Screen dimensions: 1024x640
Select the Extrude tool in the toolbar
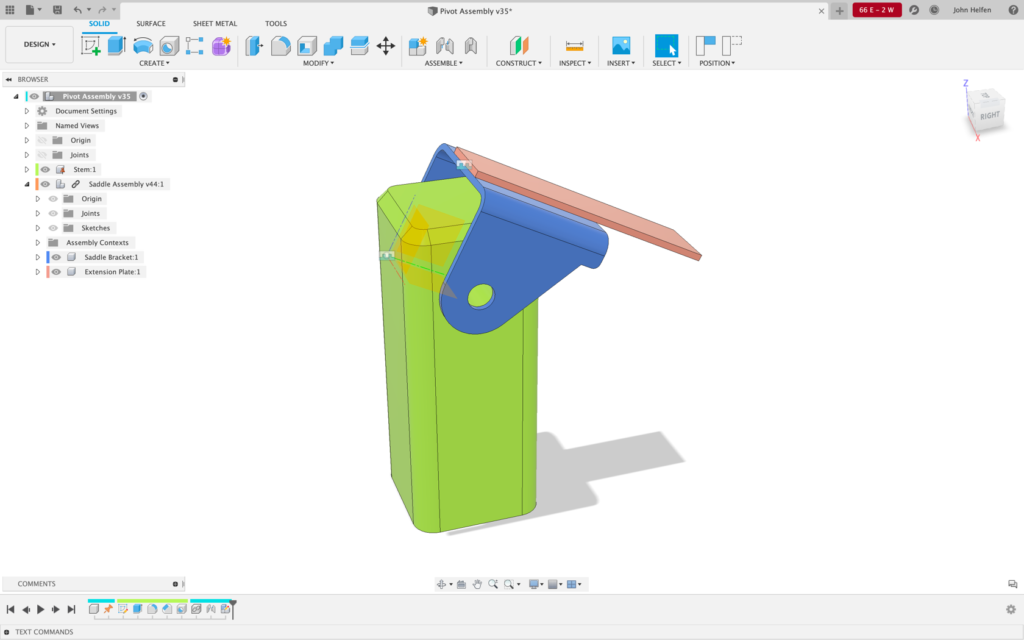pyautogui.click(x=115, y=45)
